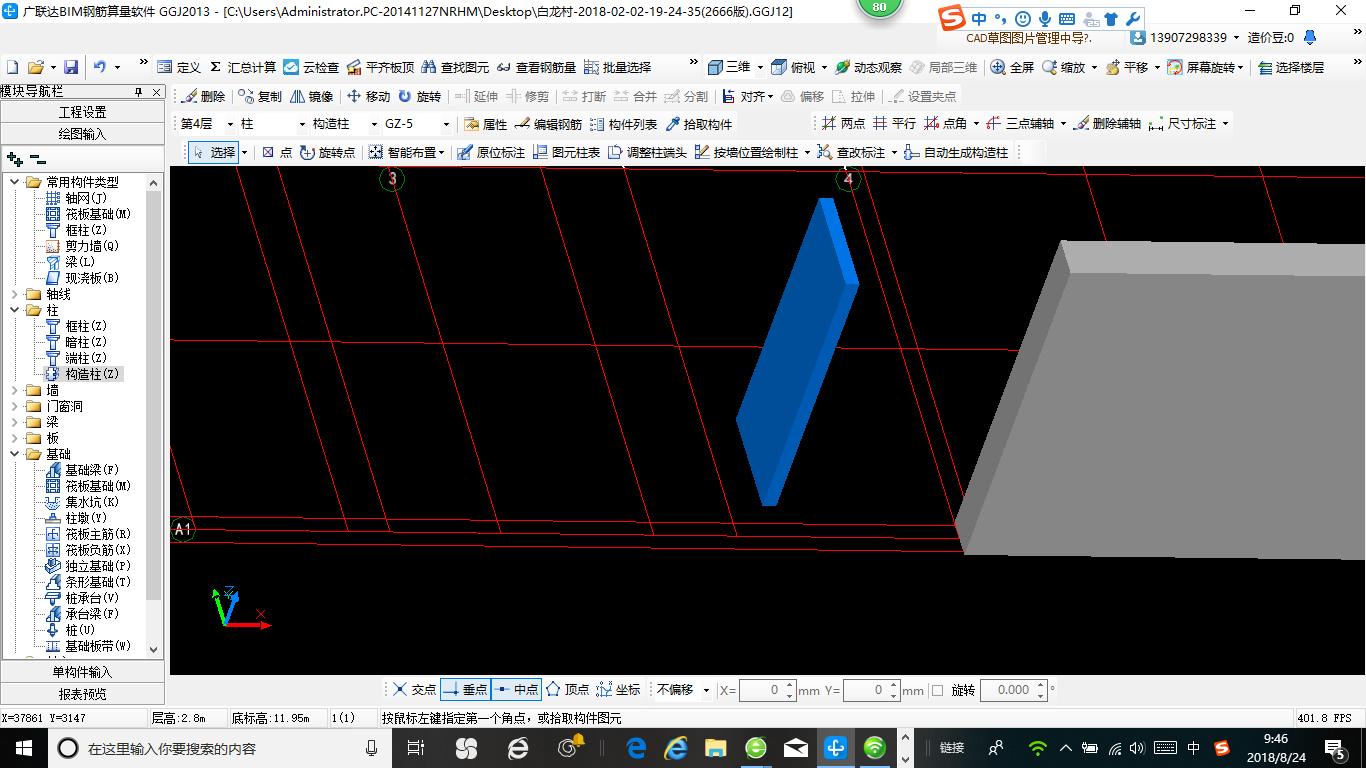The width and height of the screenshot is (1366, 768).
Task: Apply 平齐板顶 flush with slab top
Action: (381, 67)
